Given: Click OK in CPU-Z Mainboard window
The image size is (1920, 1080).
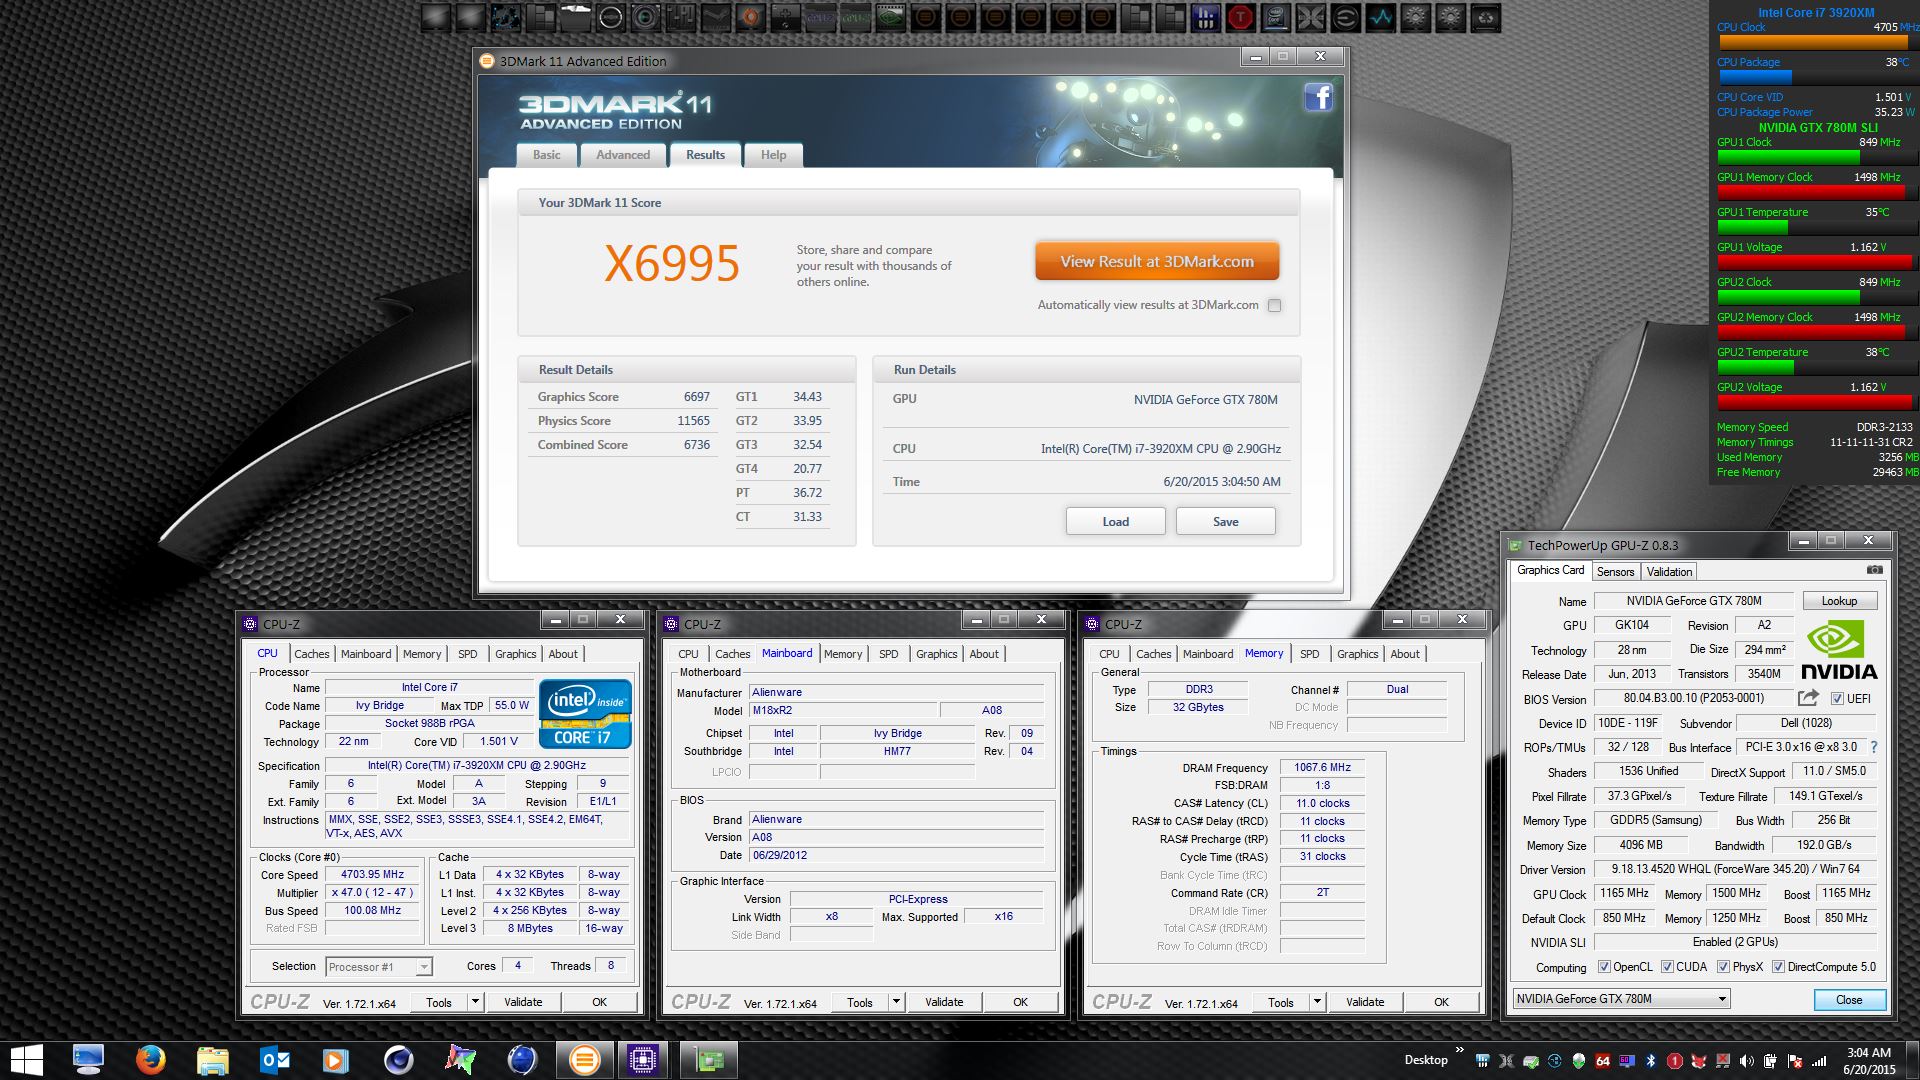Looking at the screenshot, I should tap(1020, 1002).
